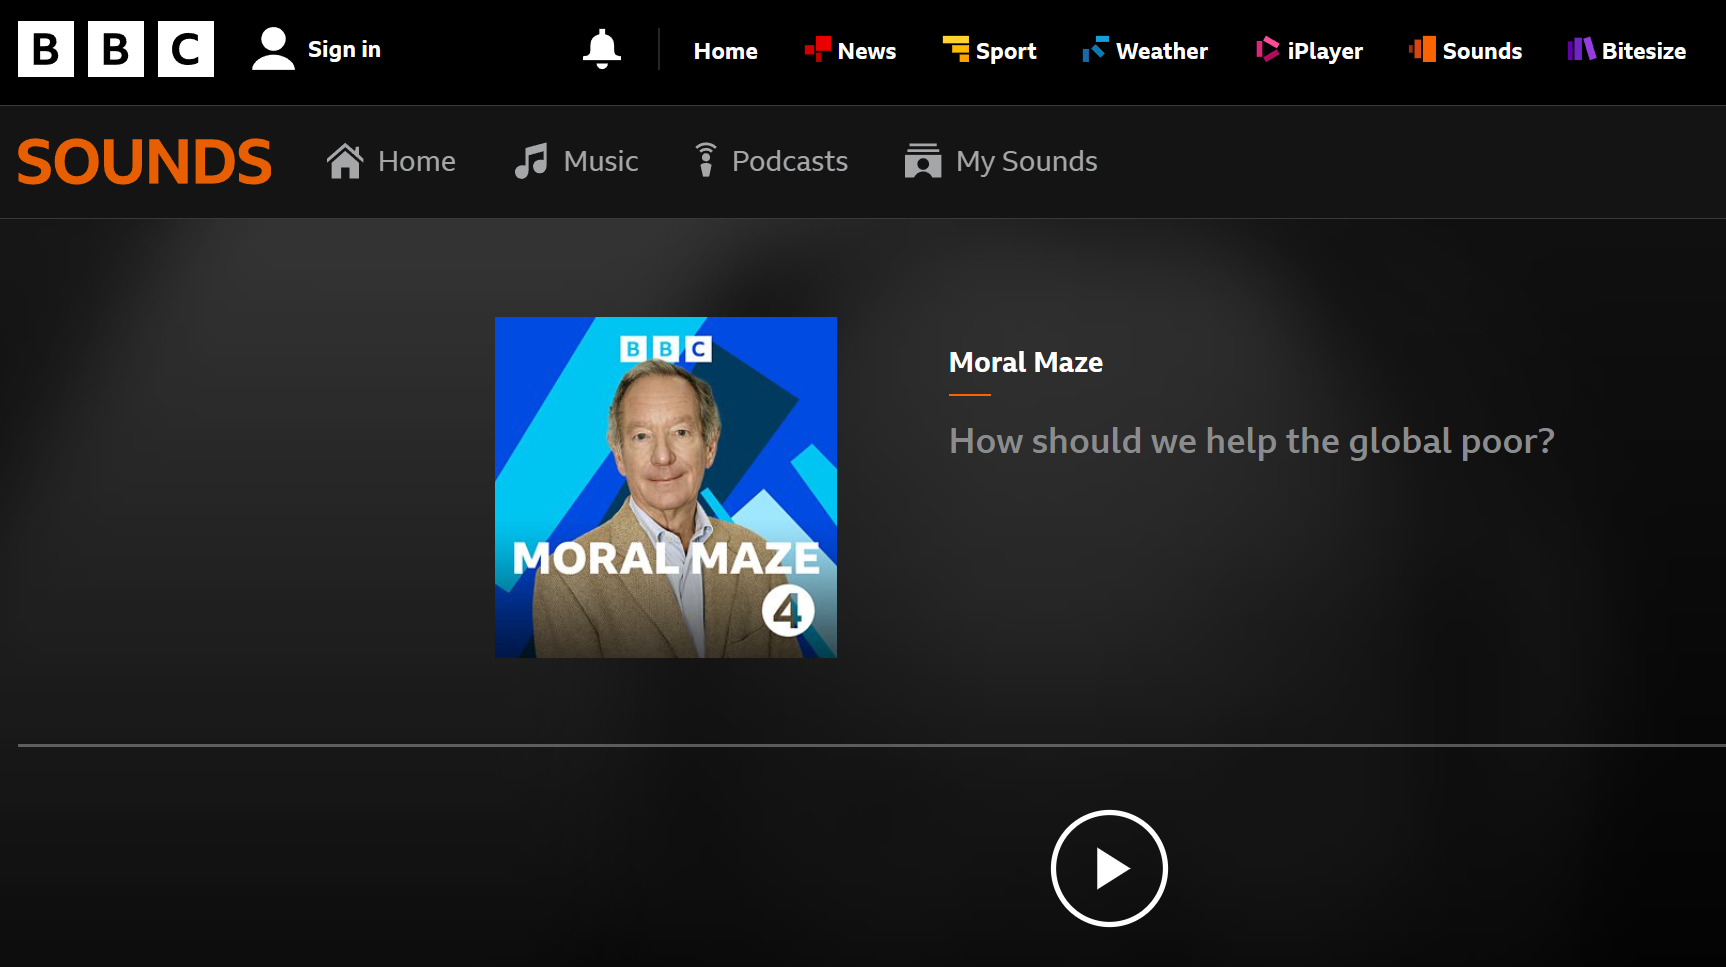The height and width of the screenshot is (967, 1726).
Task: Go to BBC Home in top bar
Action: [726, 51]
